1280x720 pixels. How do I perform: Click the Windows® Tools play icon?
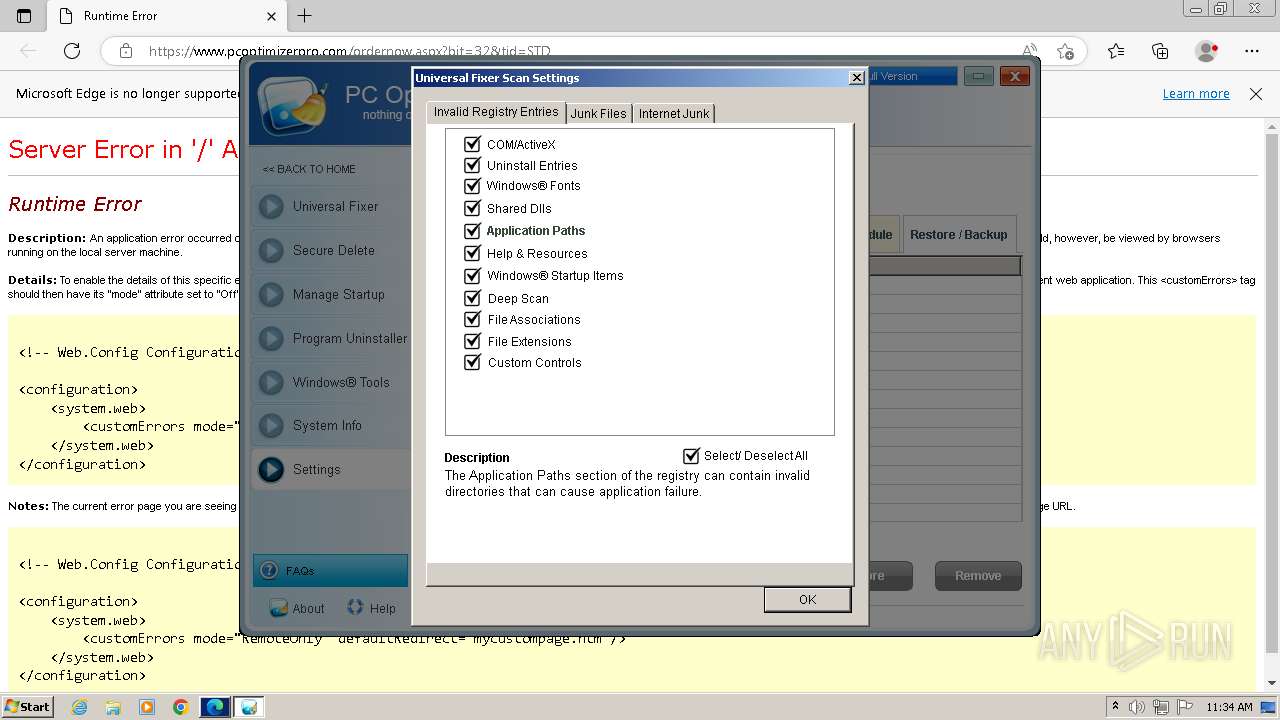(x=271, y=382)
